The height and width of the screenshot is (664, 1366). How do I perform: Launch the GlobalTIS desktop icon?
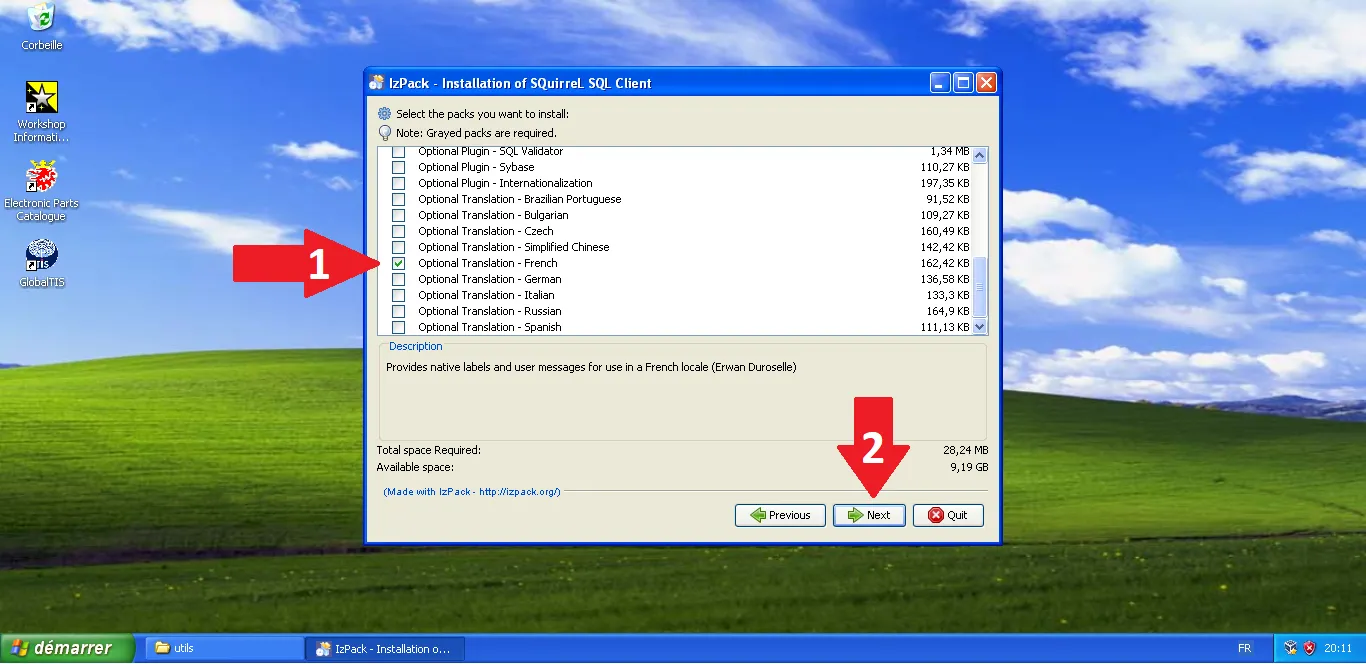pyautogui.click(x=41, y=255)
